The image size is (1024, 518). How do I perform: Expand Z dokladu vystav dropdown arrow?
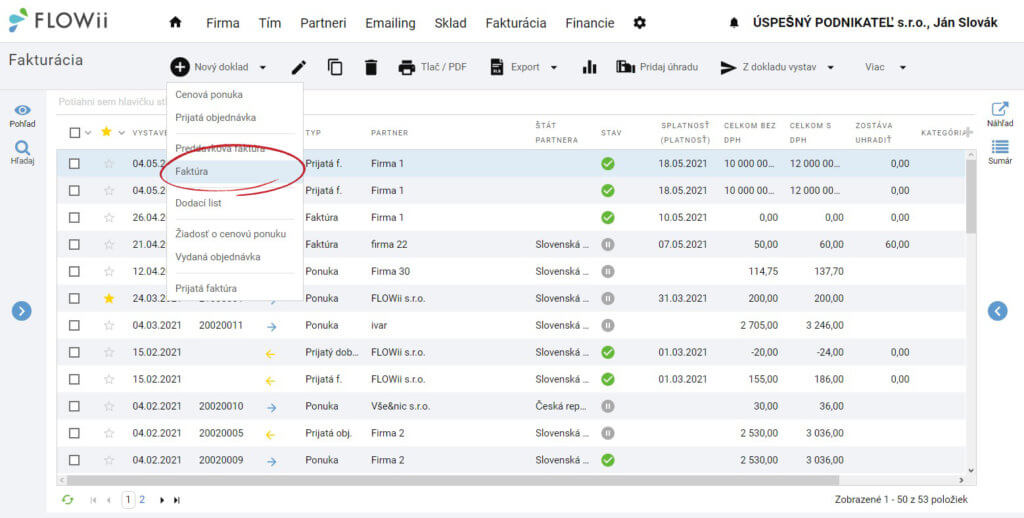pos(831,67)
